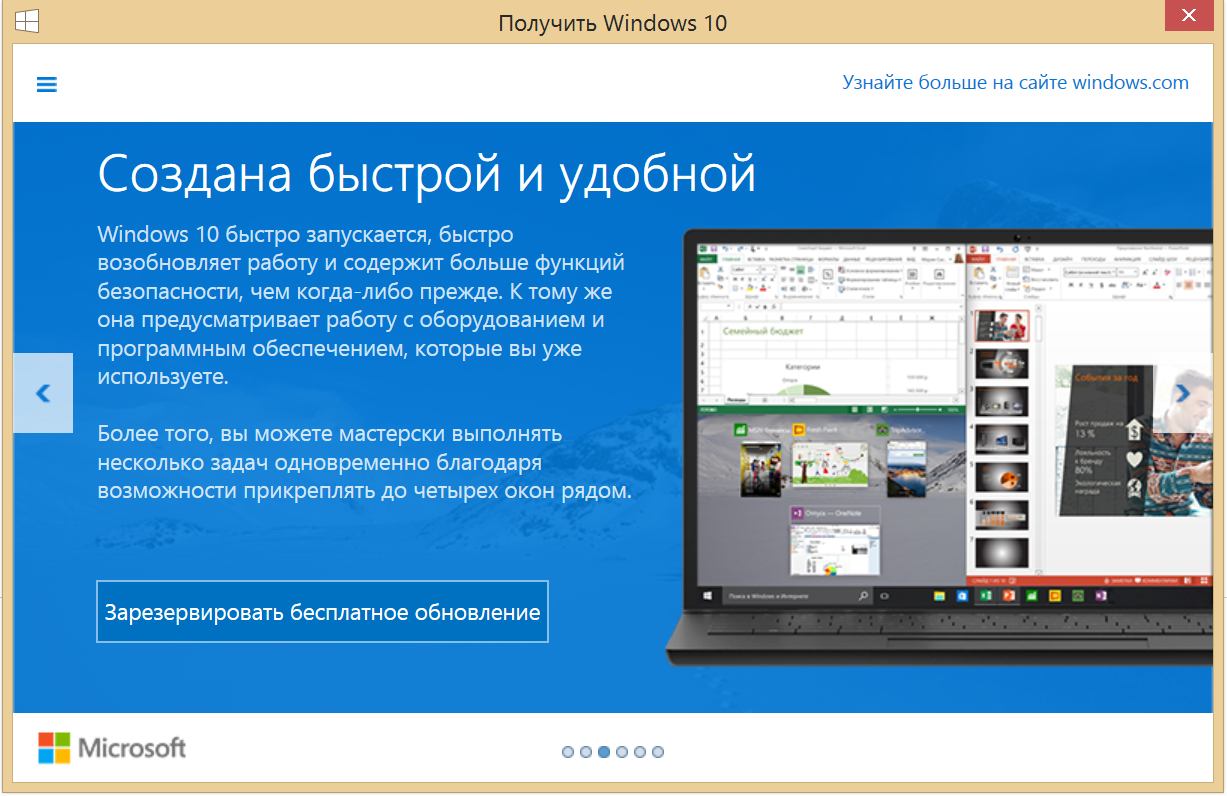The width and height of the screenshot is (1227, 796).
Task: Click the heading "Создана быстрой и удобной"
Action: [x=427, y=174]
